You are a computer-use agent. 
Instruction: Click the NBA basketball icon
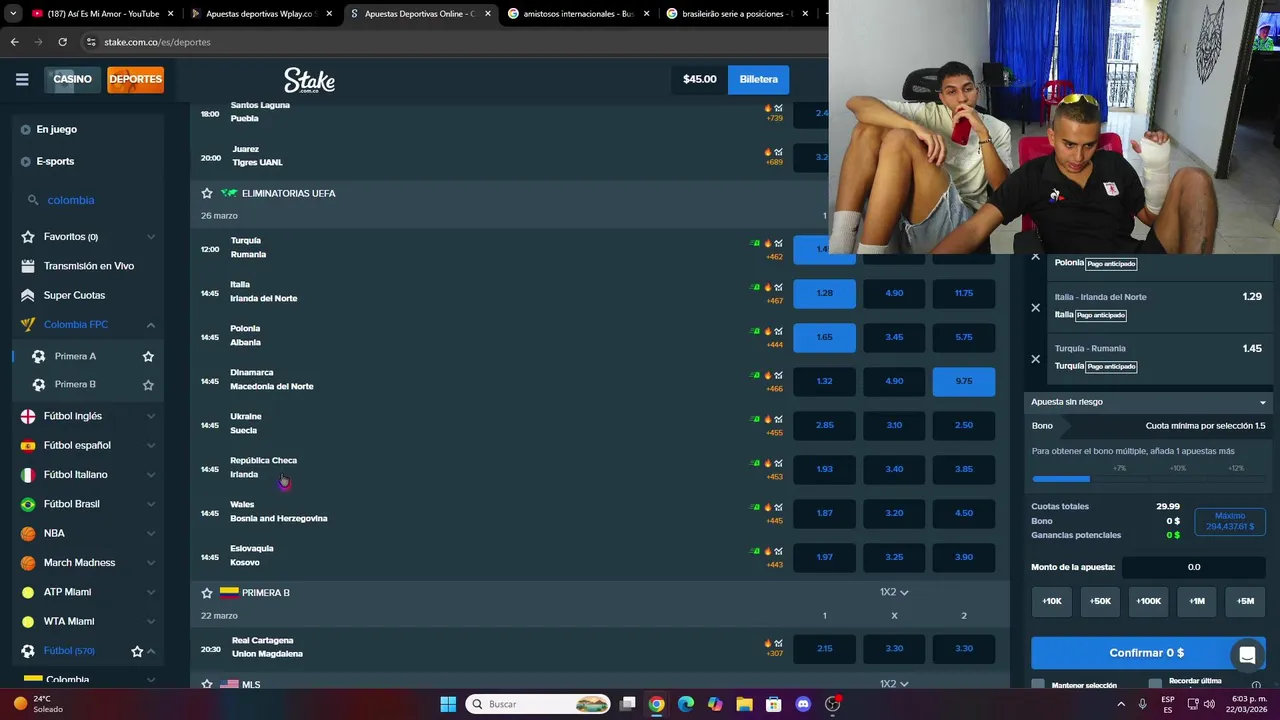[x=28, y=533]
